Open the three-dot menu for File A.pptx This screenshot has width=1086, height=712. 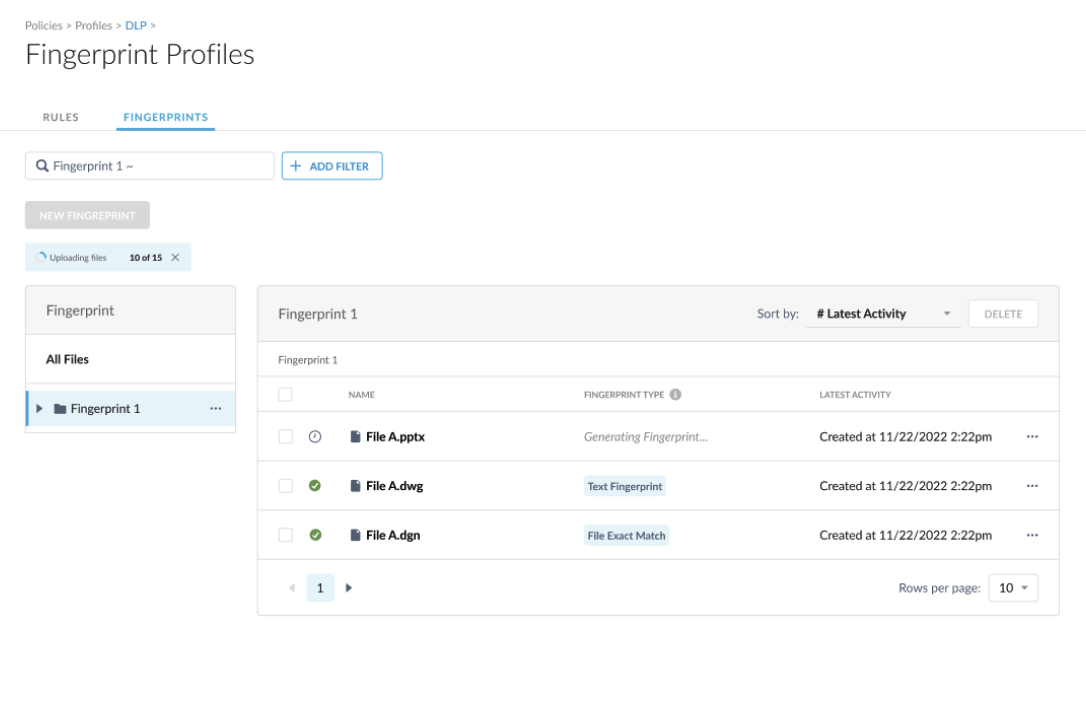(1032, 437)
